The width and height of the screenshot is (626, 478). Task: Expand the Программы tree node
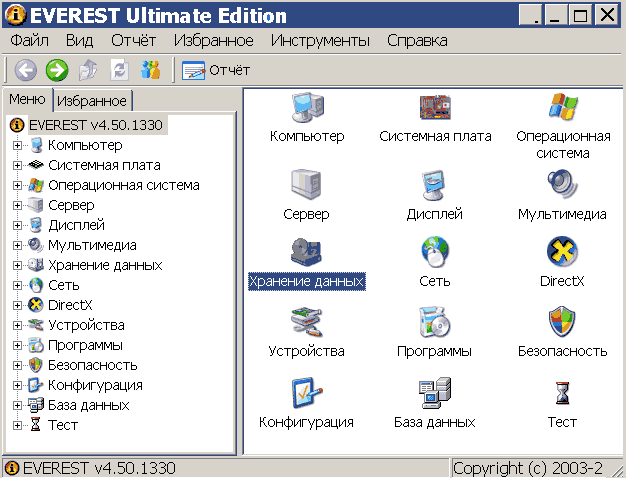coord(17,345)
